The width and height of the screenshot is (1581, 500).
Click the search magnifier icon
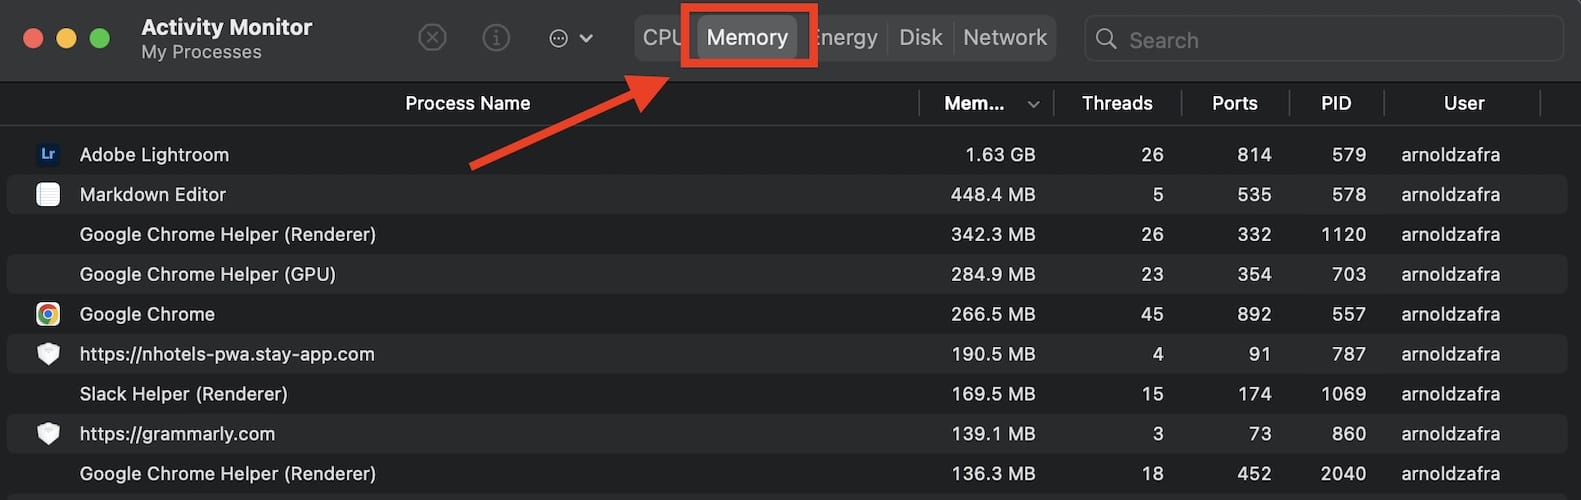(x=1106, y=39)
